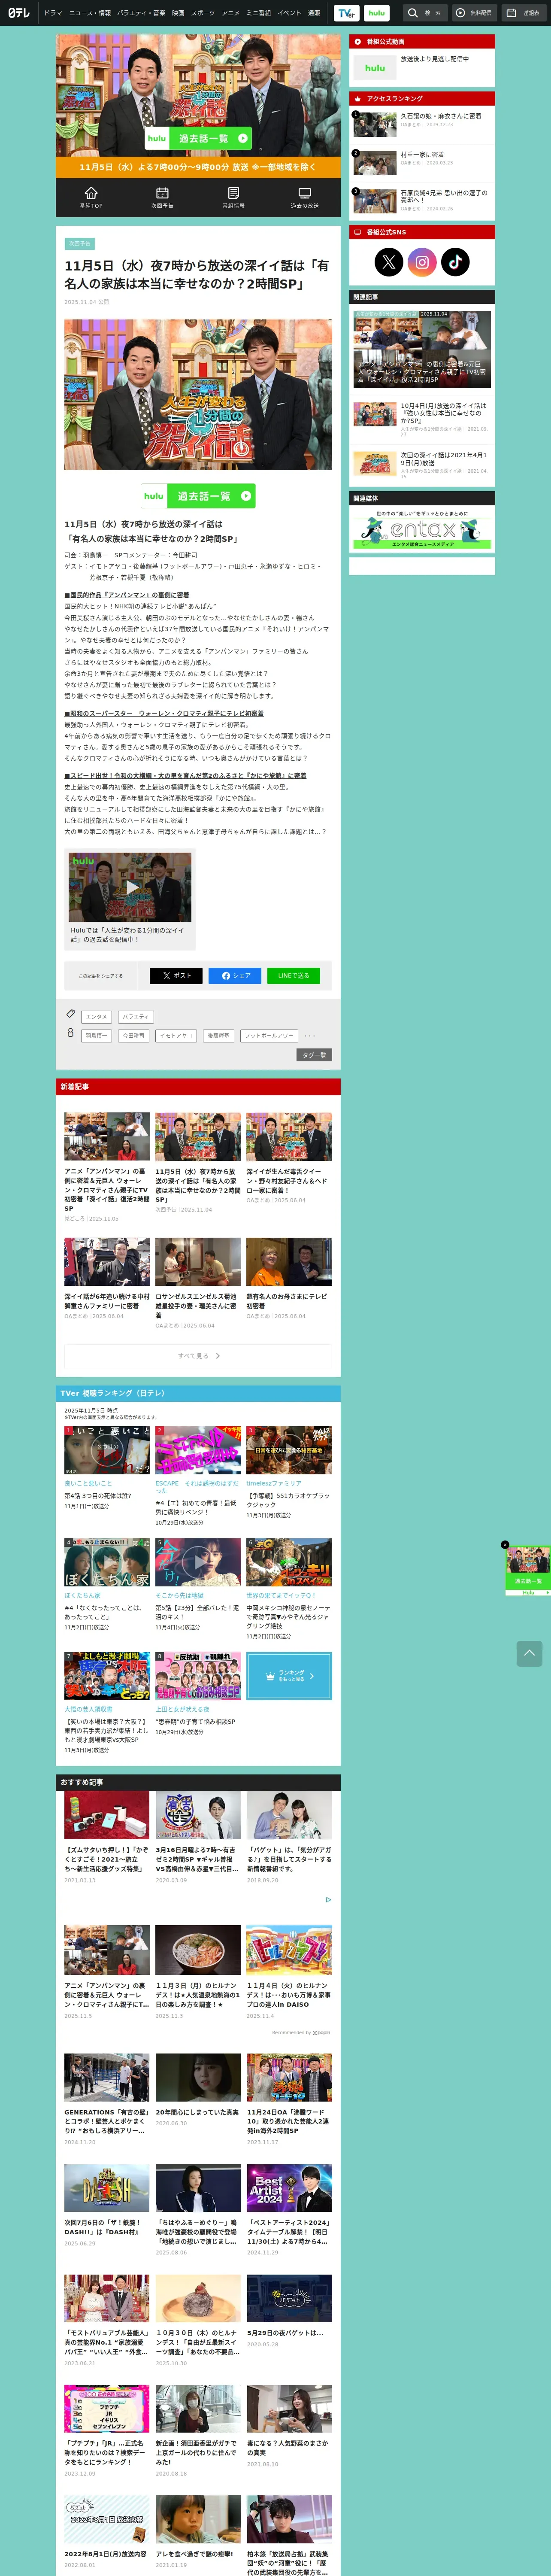The height and width of the screenshot is (2576, 551).
Task: Open 次回予告 category label above headline
Action: pos(79,244)
